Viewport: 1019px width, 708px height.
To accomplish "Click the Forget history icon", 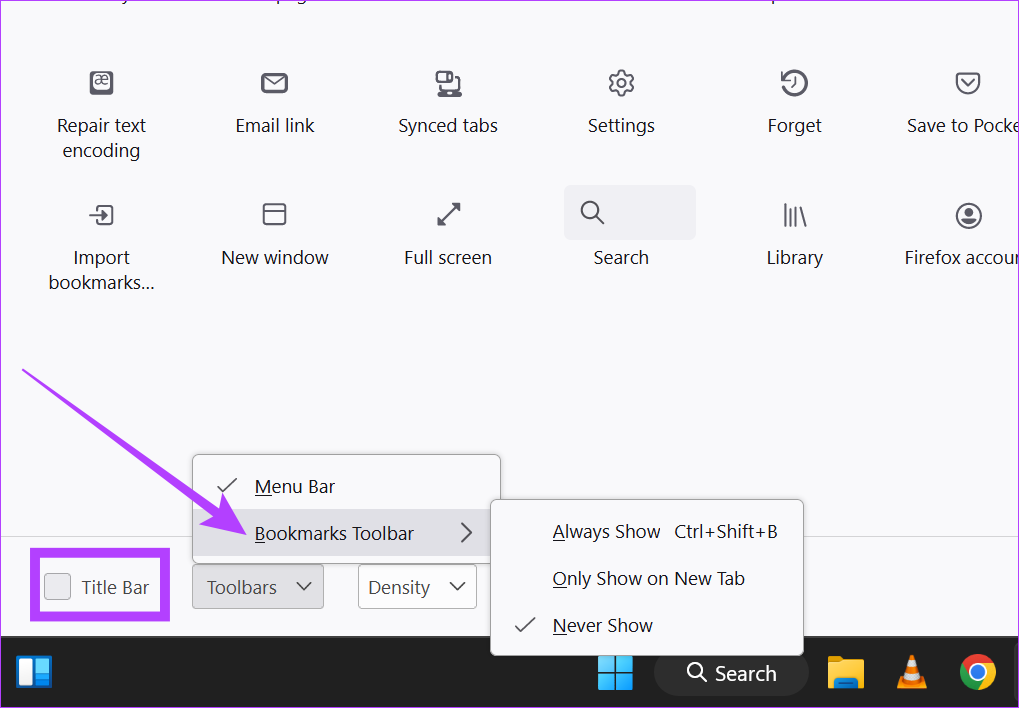I will click(794, 82).
